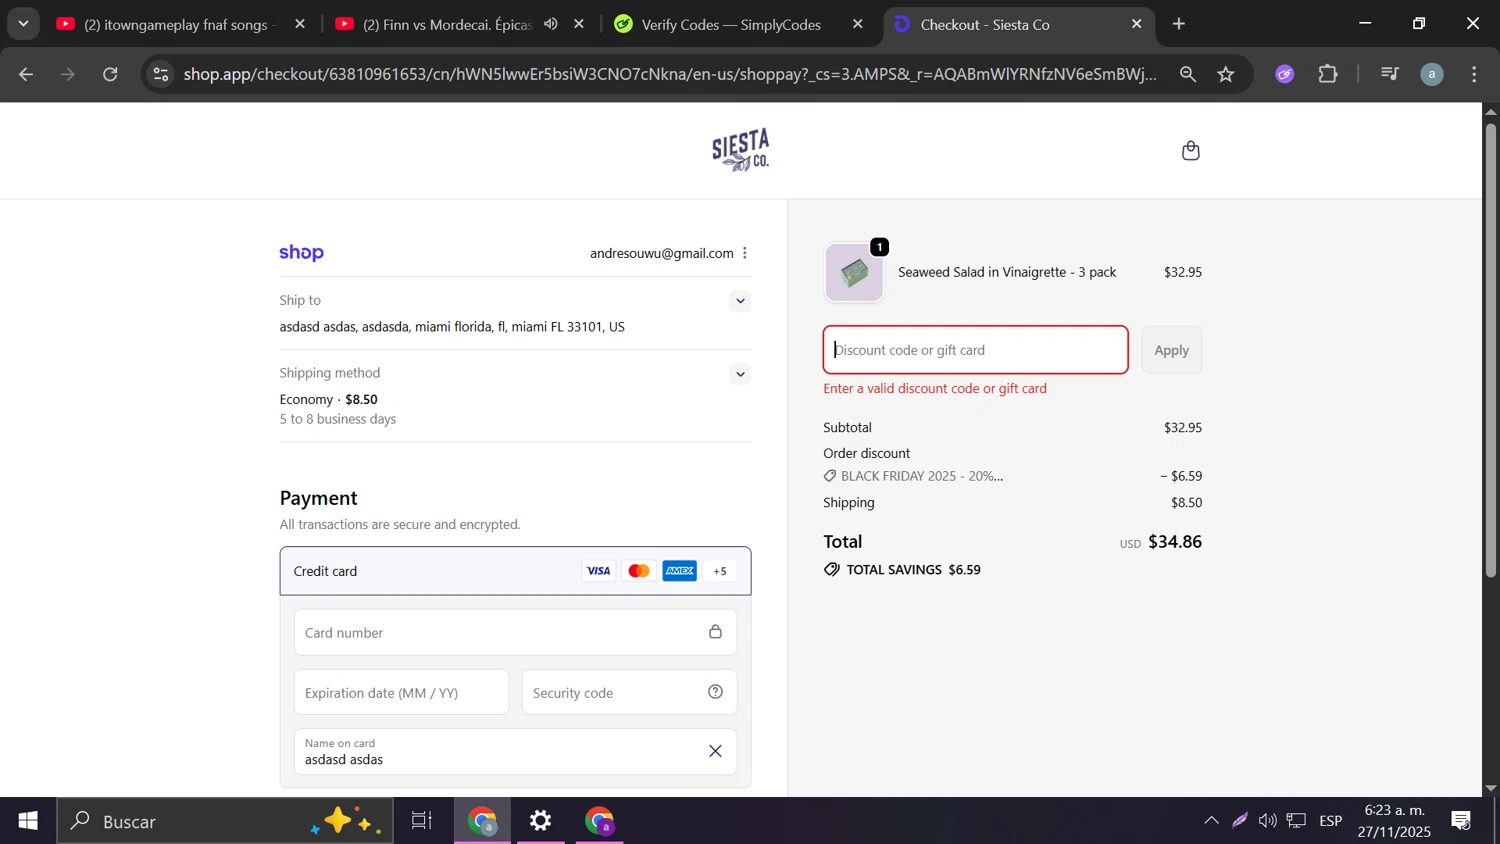Click the Buscar taskbar search box

point(225,821)
